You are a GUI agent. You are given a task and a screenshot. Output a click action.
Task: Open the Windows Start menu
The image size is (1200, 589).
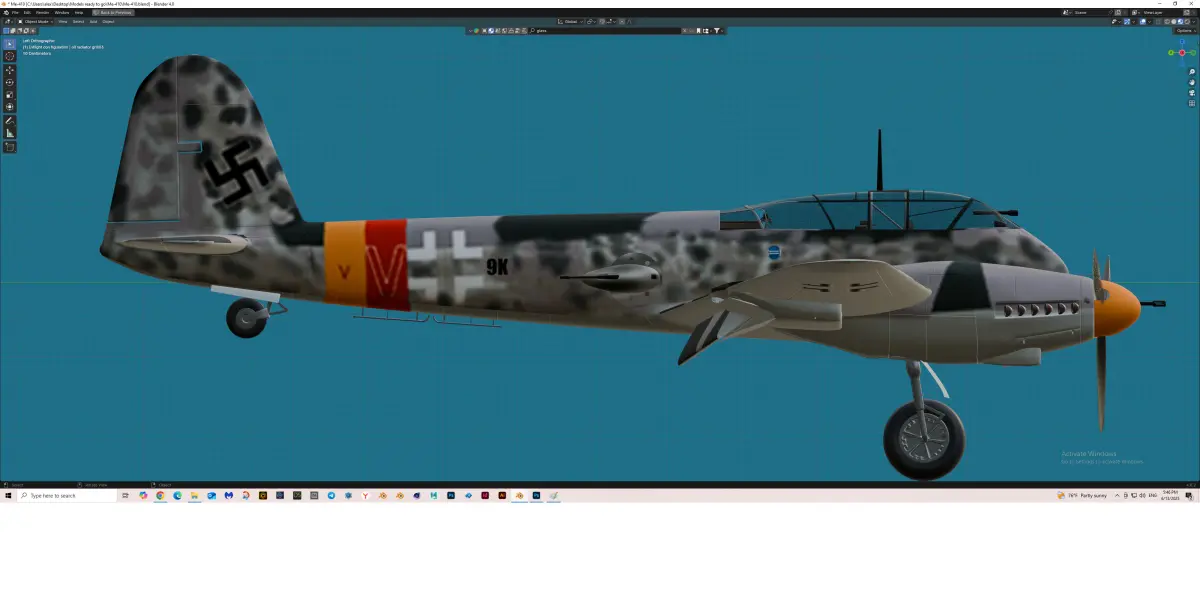[8, 495]
